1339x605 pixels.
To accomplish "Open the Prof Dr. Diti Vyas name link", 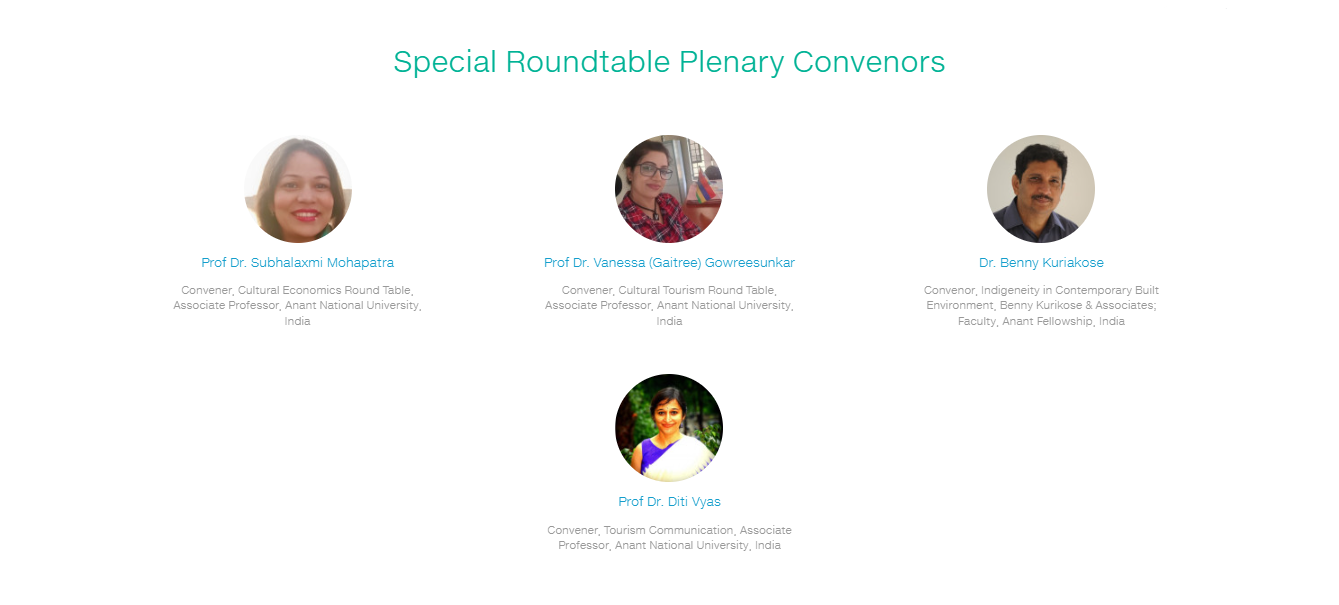I will [x=669, y=502].
